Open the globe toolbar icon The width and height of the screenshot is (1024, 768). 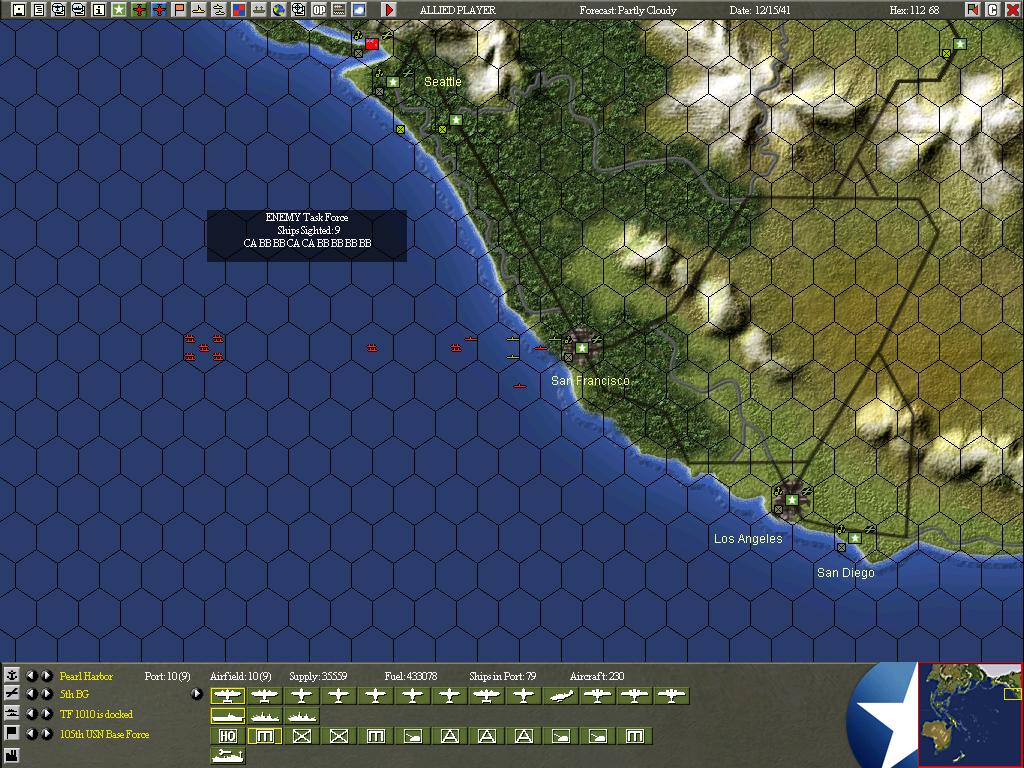click(x=279, y=9)
